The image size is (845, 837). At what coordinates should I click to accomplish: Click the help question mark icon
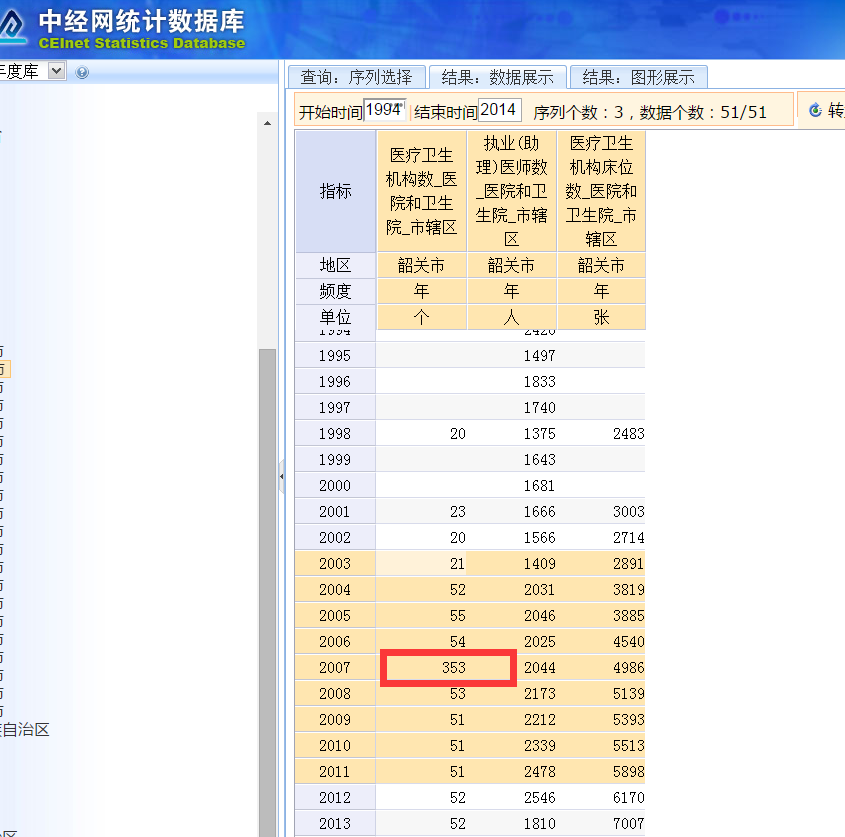click(82, 72)
